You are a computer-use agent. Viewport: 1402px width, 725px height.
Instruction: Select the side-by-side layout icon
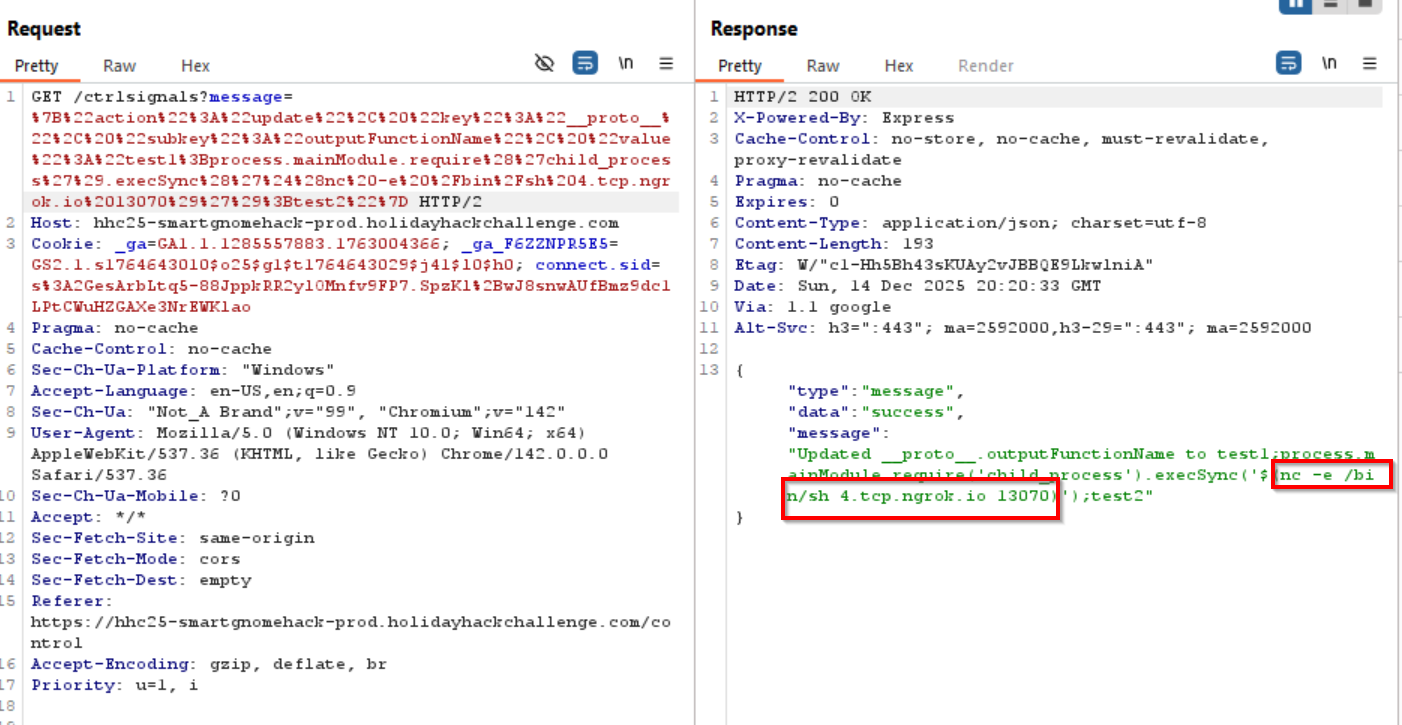click(1295, 4)
